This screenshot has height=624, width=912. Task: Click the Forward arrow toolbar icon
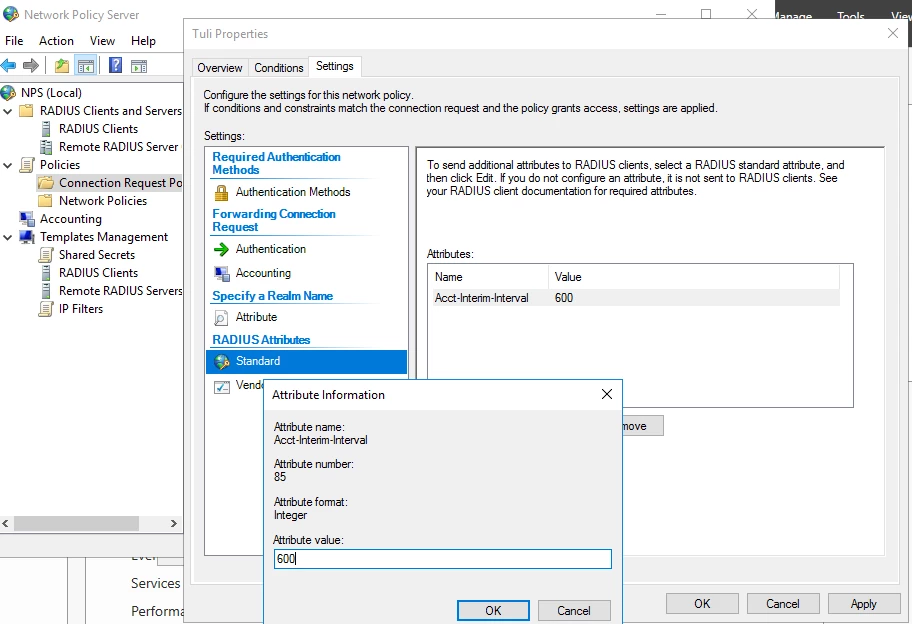tap(31, 66)
